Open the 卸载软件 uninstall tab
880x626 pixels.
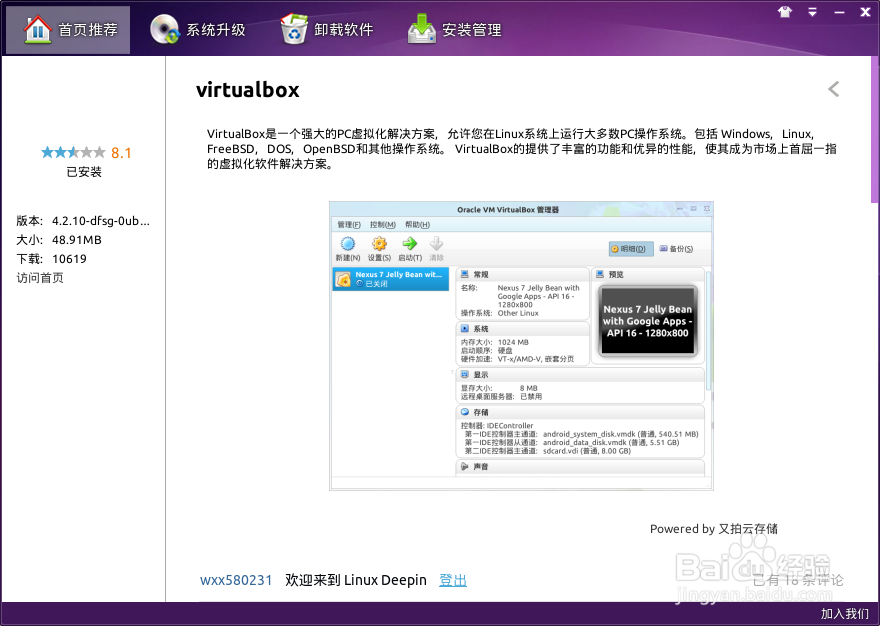click(x=327, y=30)
